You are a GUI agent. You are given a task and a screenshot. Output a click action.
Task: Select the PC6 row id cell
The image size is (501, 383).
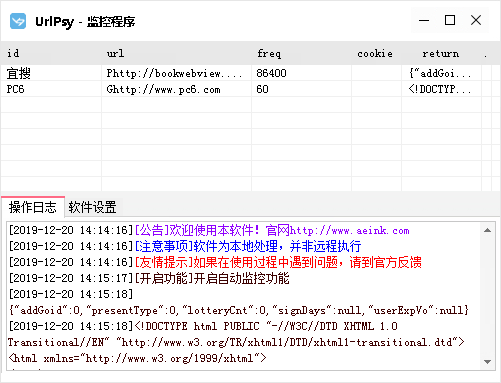pyautogui.click(x=51, y=89)
